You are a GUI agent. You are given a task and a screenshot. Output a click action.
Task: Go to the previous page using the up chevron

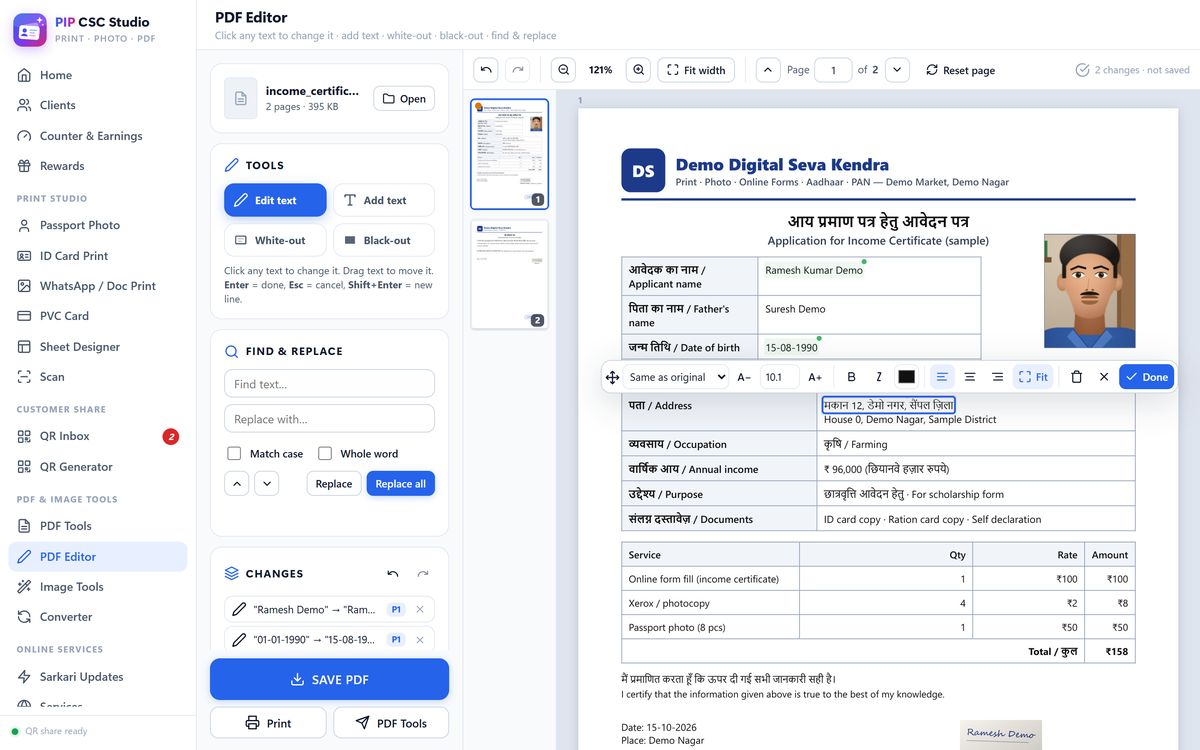click(x=768, y=70)
